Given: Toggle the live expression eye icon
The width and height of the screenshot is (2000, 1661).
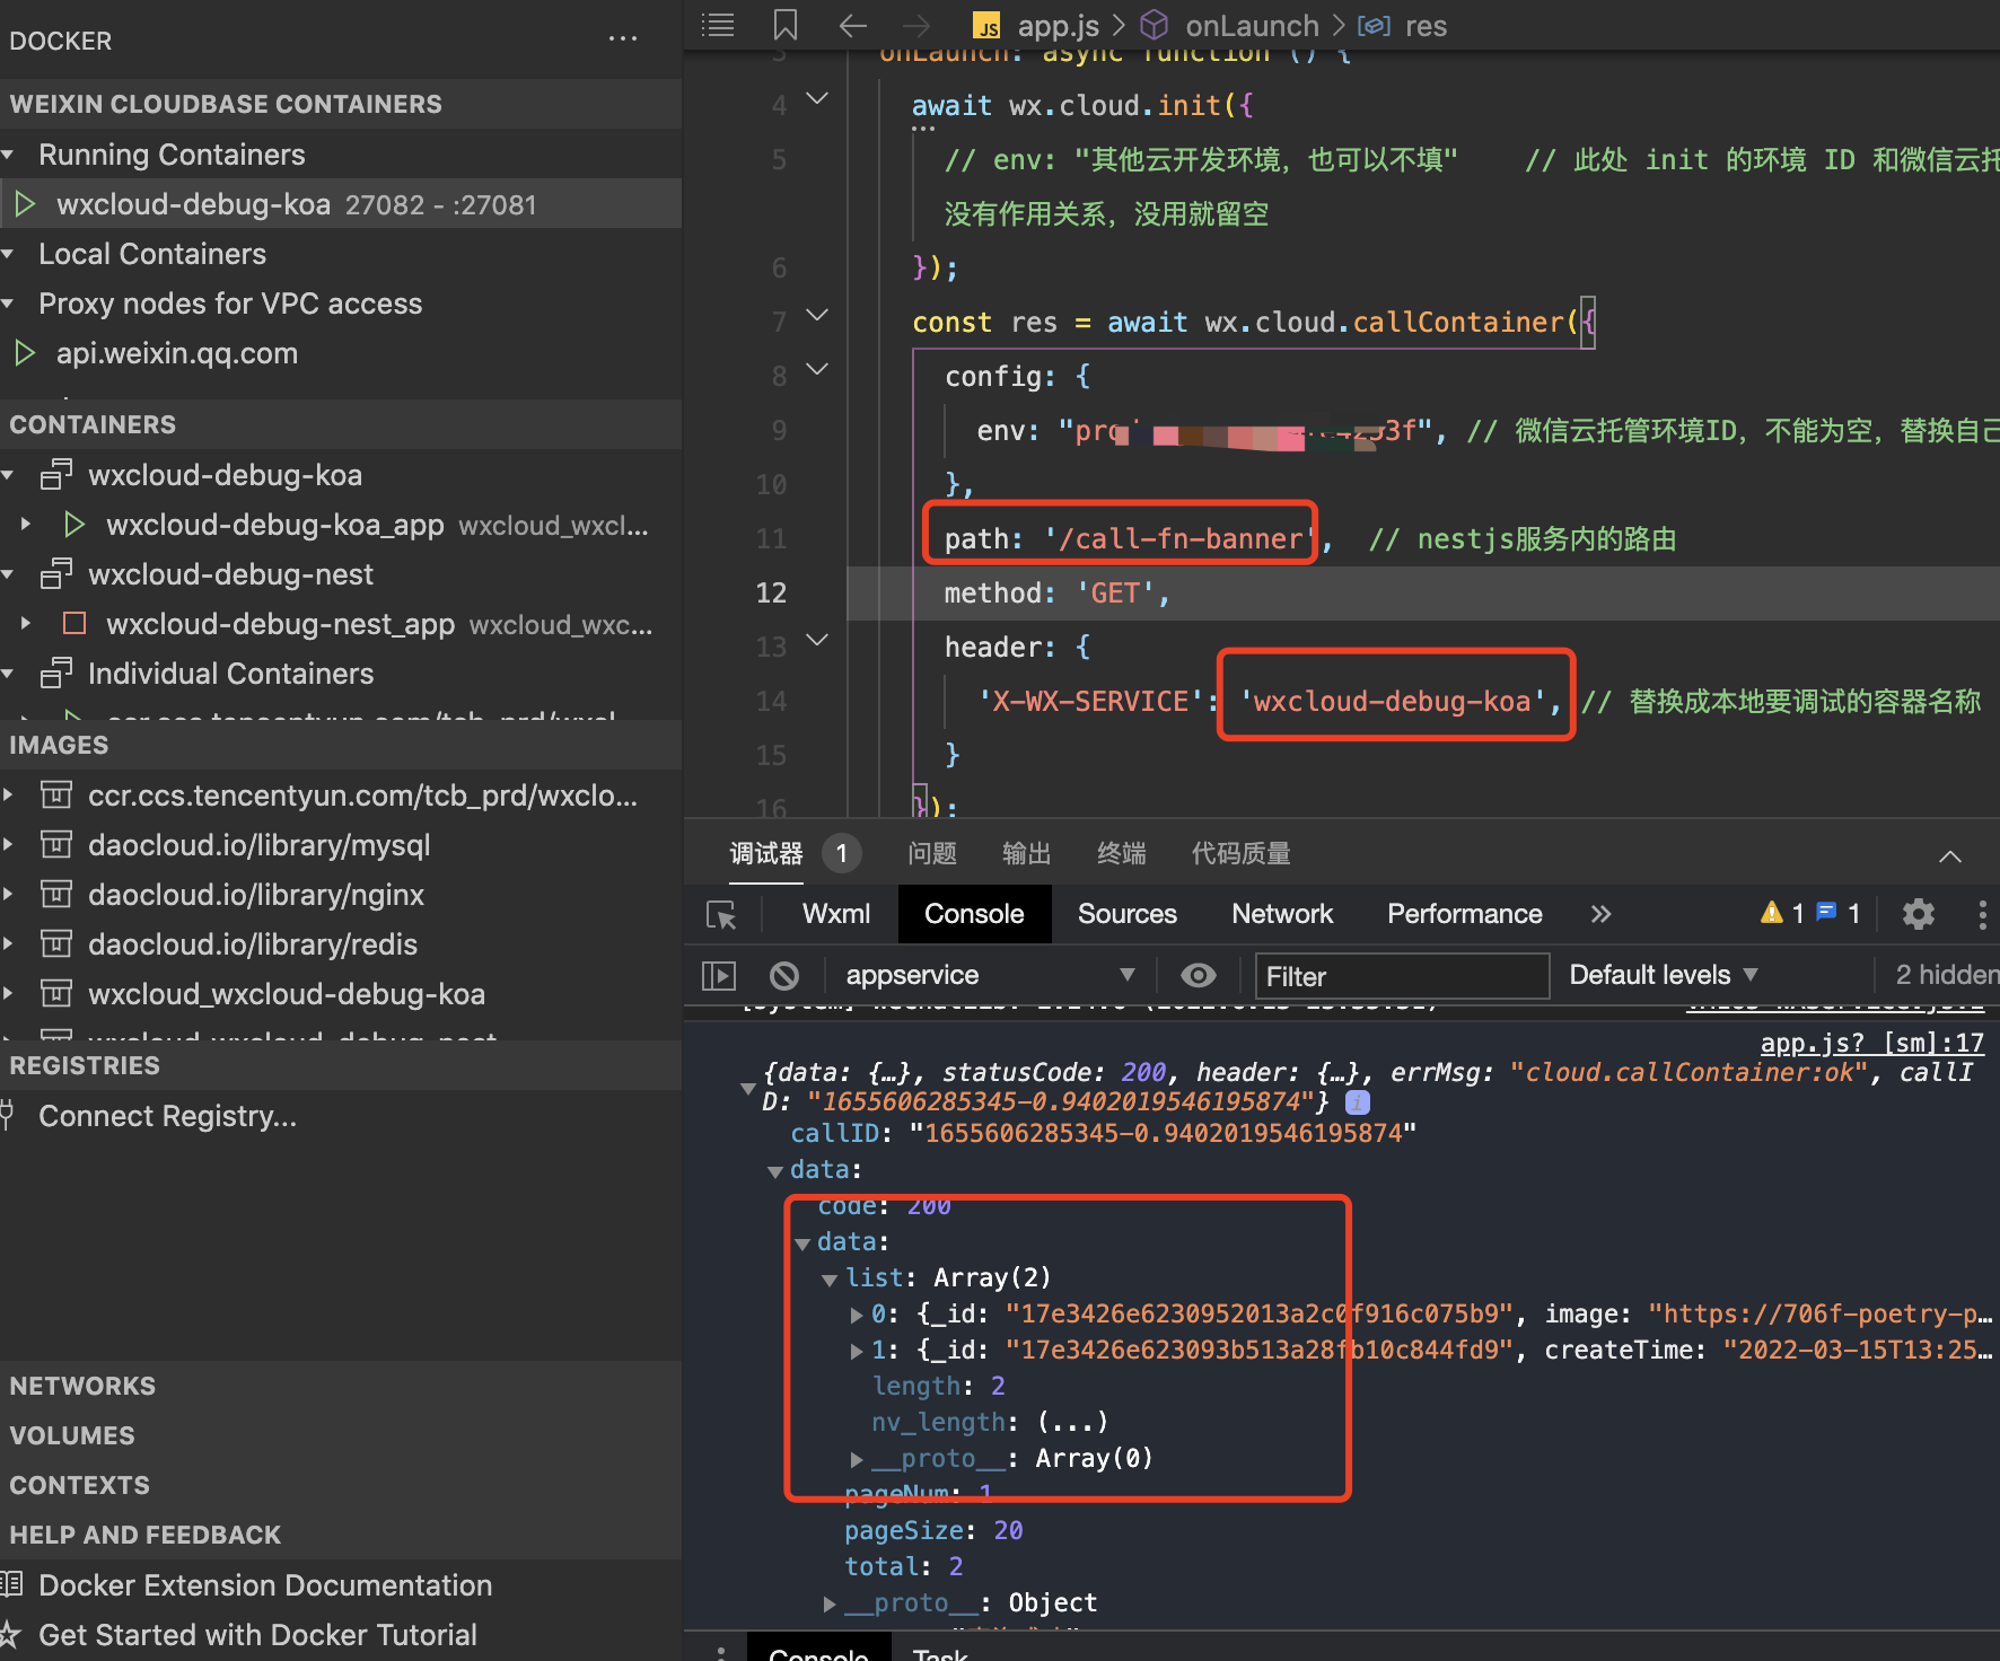Looking at the screenshot, I should 1198,975.
